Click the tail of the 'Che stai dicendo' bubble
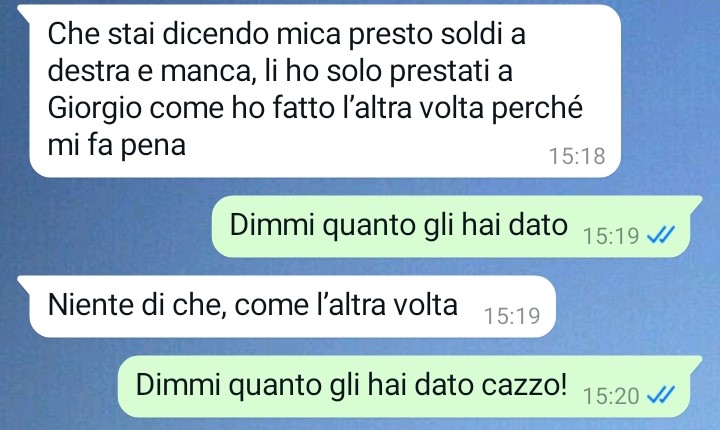Viewport: 720px width, 430px height. pos(24,12)
